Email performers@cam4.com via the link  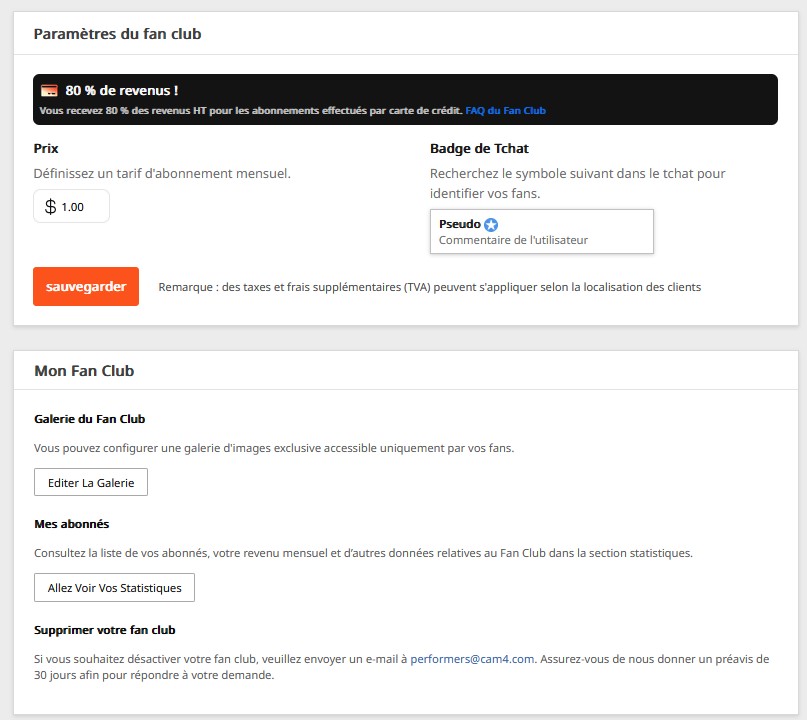pos(472,659)
